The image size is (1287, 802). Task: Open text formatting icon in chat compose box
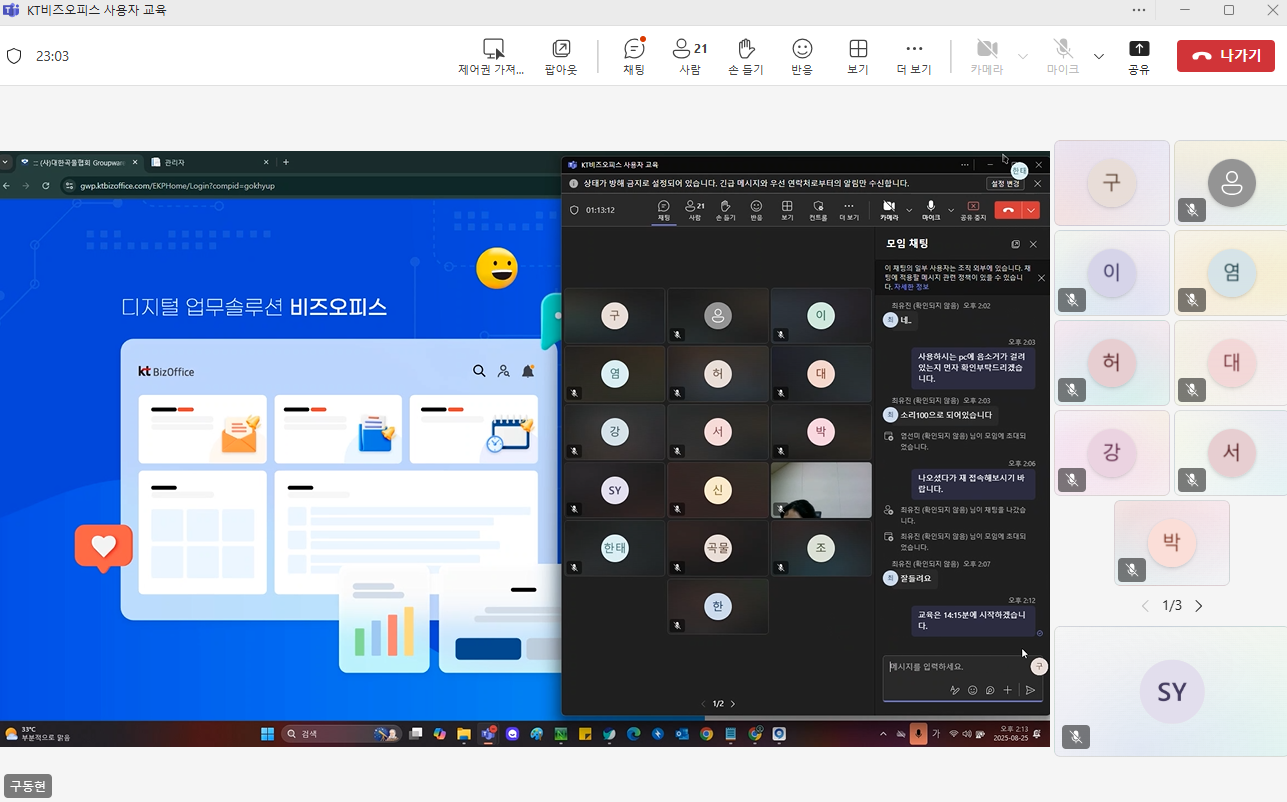tap(955, 690)
